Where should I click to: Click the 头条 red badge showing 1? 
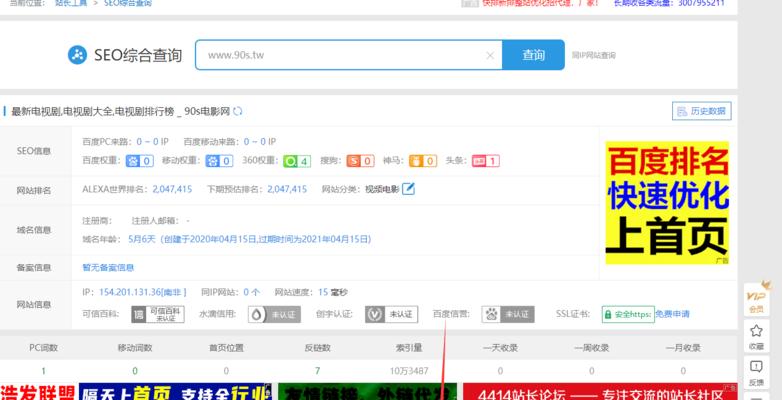coord(486,161)
